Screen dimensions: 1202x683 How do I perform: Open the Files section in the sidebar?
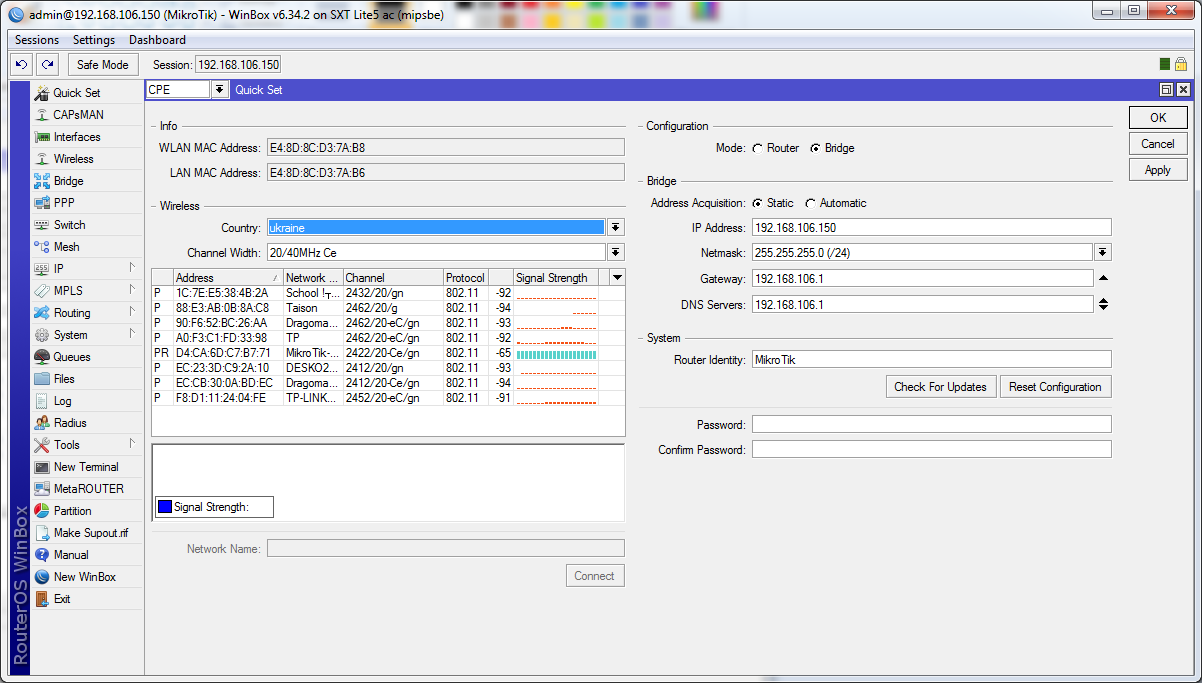[64, 379]
